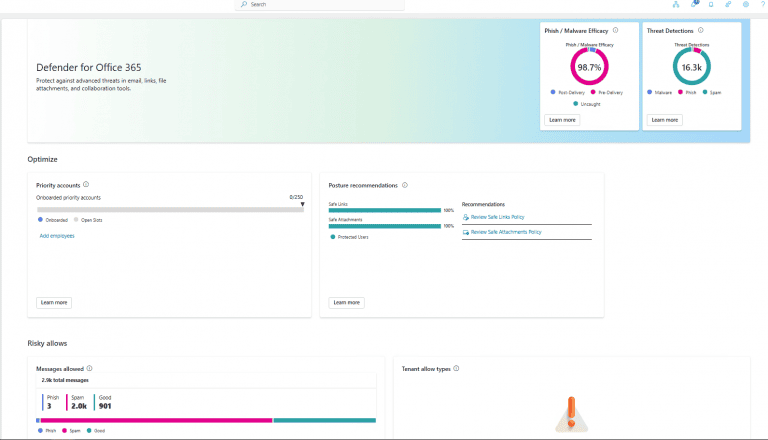The height and width of the screenshot is (440, 768).
Task: Click info icon beside Priority accounts
Action: (86, 184)
